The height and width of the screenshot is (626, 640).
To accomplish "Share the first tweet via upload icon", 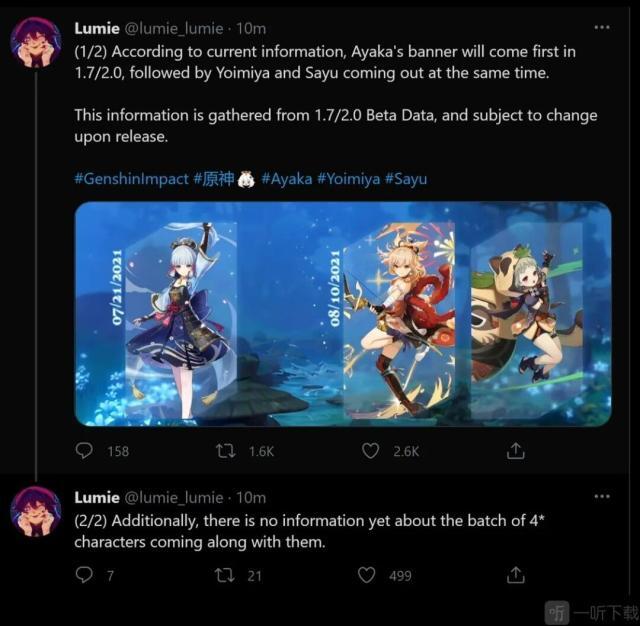I will pos(516,451).
